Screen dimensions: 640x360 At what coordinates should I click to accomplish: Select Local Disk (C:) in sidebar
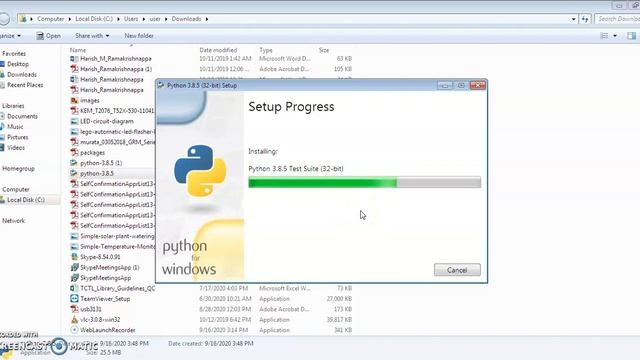pos(26,200)
